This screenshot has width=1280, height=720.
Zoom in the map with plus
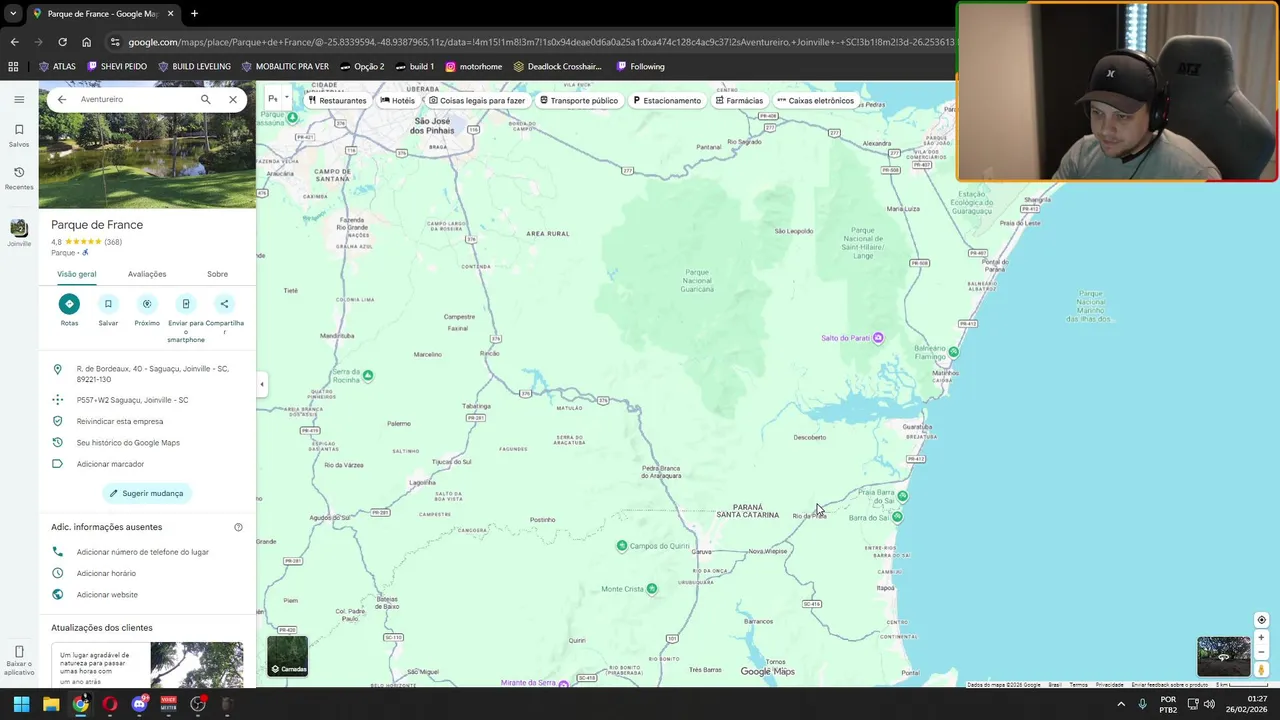click(1261, 638)
